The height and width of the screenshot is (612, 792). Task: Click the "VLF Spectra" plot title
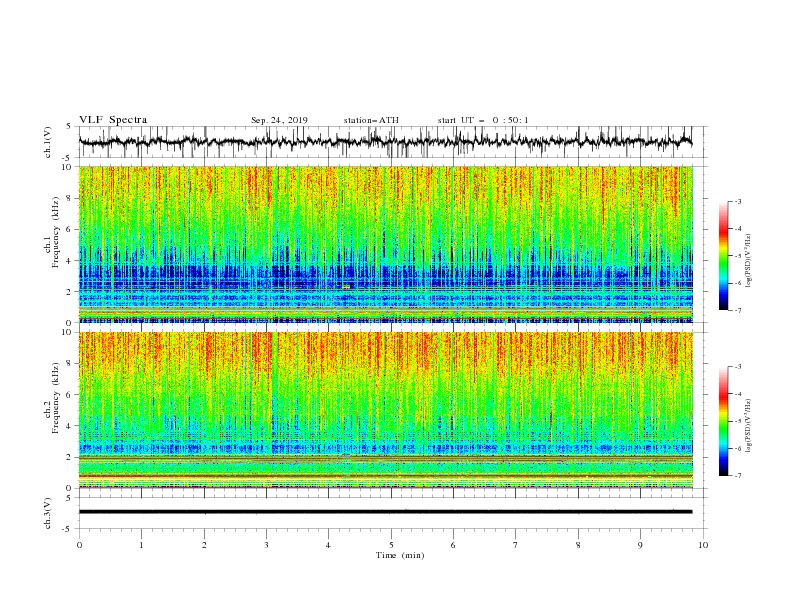113,120
